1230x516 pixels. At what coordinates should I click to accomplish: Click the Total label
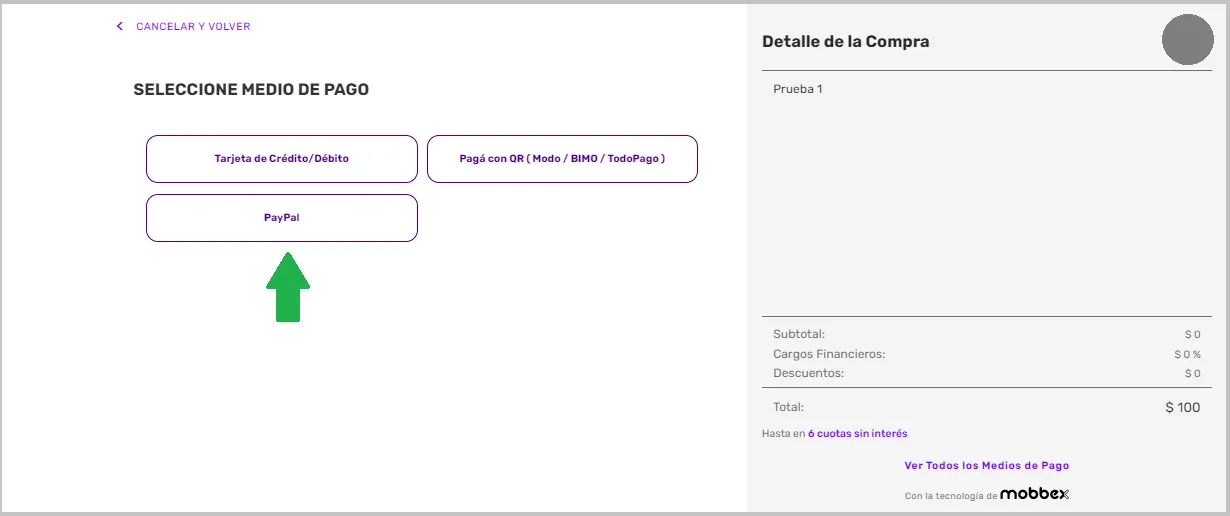(x=788, y=407)
